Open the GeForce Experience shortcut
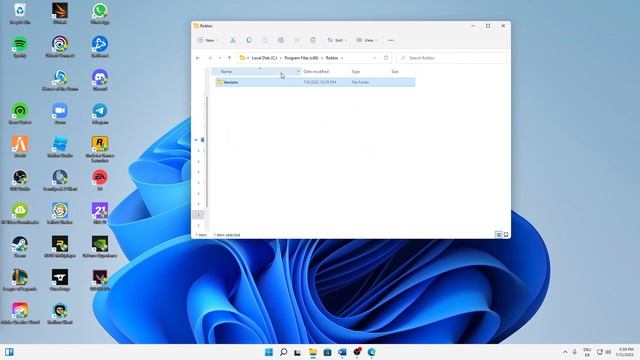This screenshot has height=360, width=640. coord(100,247)
